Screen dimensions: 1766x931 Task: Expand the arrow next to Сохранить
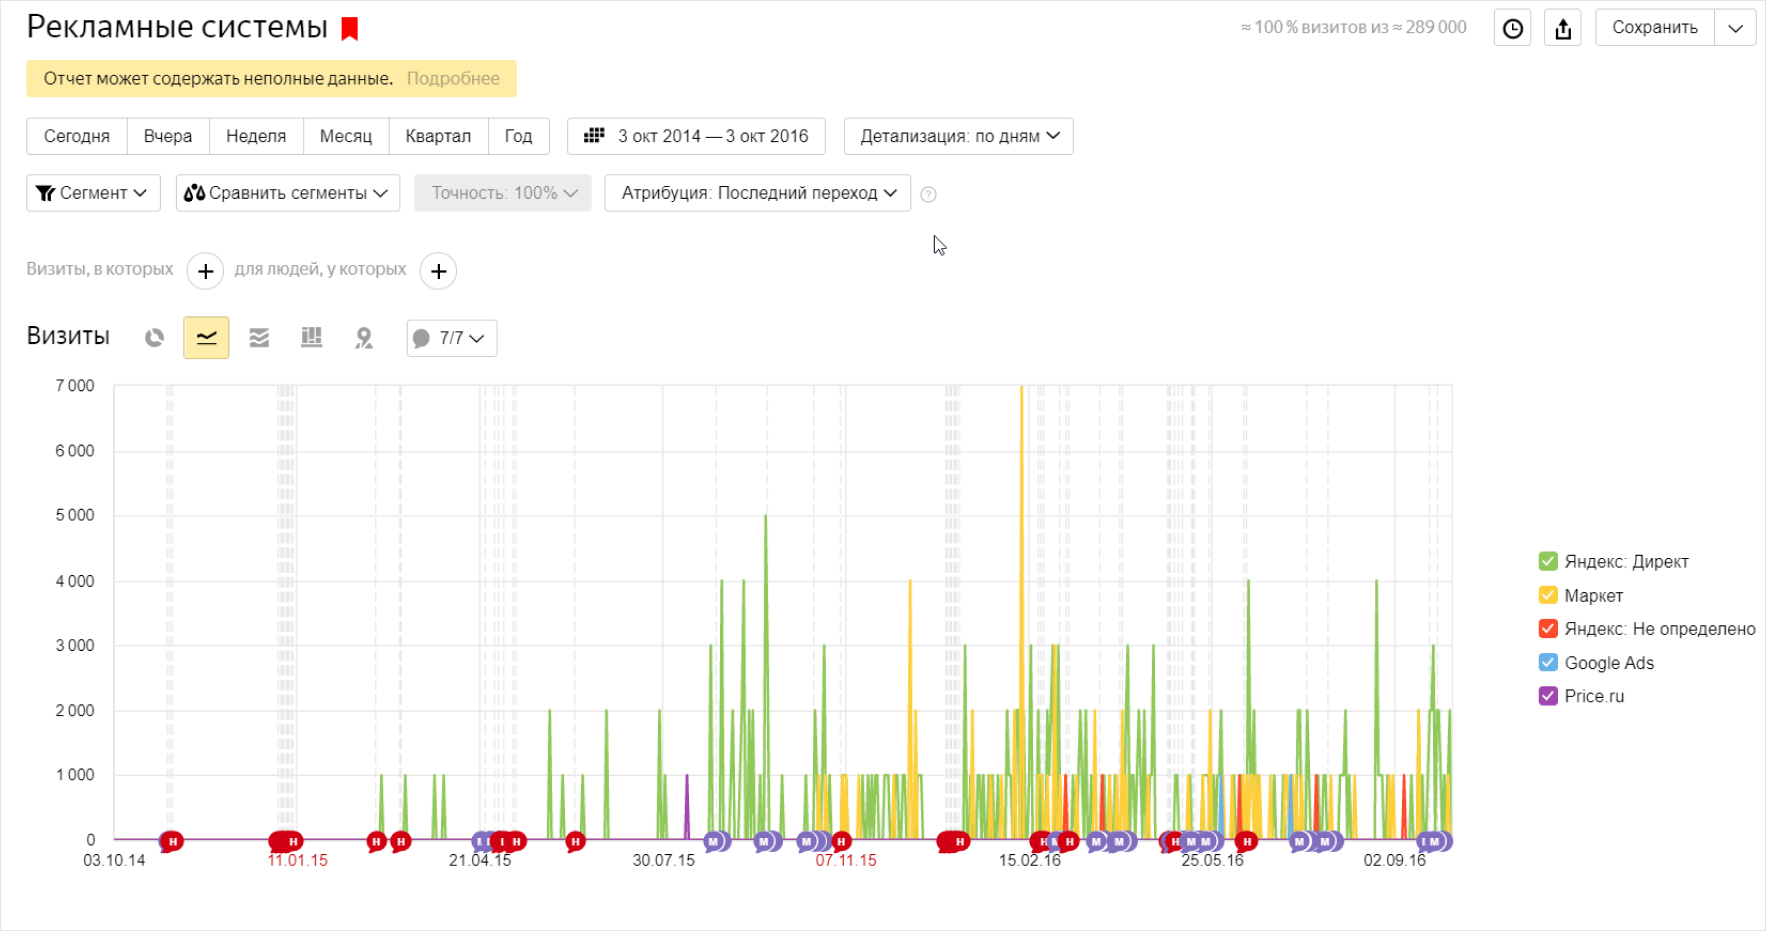[1735, 28]
